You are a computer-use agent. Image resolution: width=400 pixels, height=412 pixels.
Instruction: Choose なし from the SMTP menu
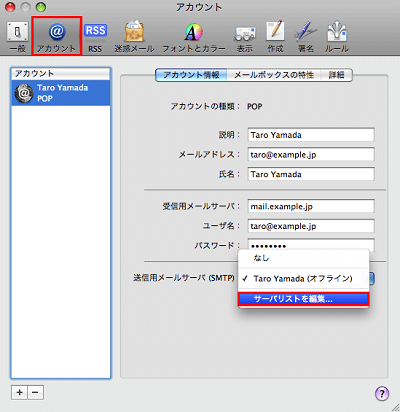tap(303, 258)
